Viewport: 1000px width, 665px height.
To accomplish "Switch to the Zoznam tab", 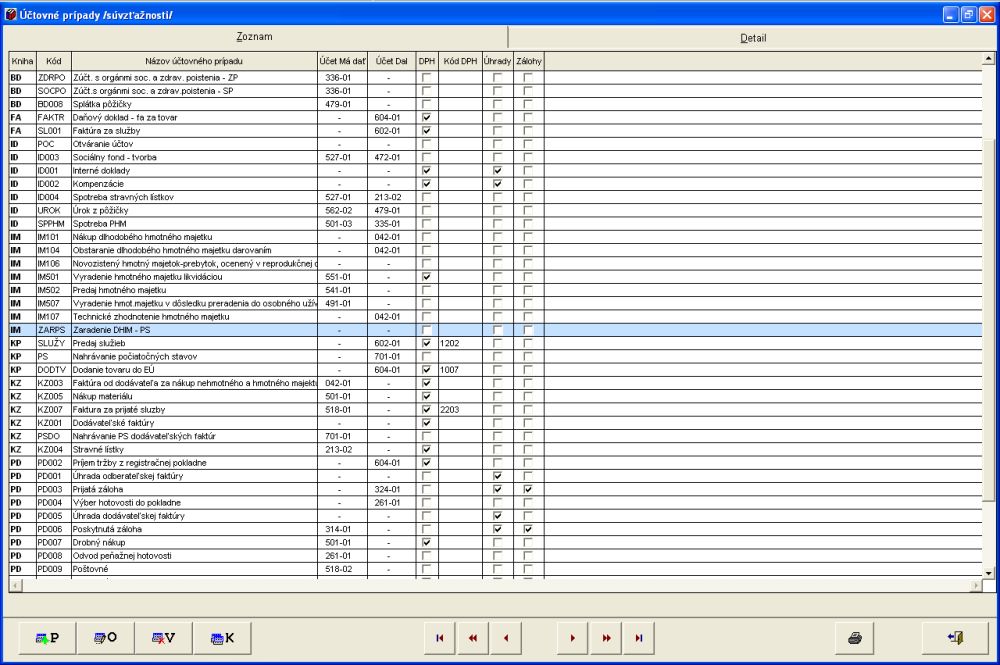I will pyautogui.click(x=254, y=36).
